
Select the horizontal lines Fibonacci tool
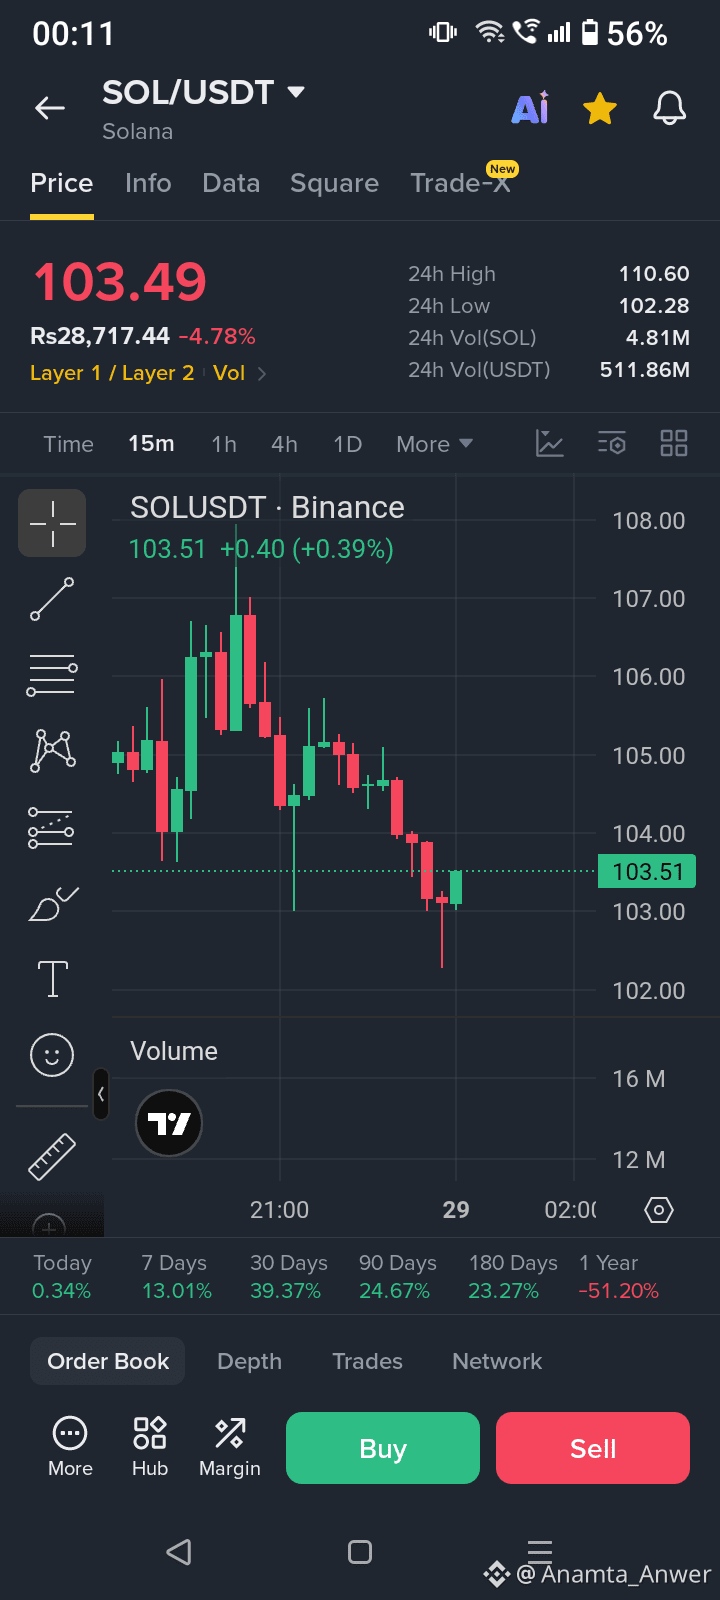tap(52, 676)
